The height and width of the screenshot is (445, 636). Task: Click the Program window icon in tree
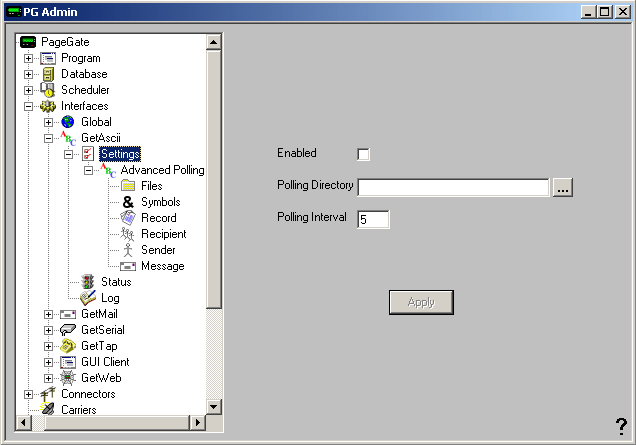tap(48, 58)
